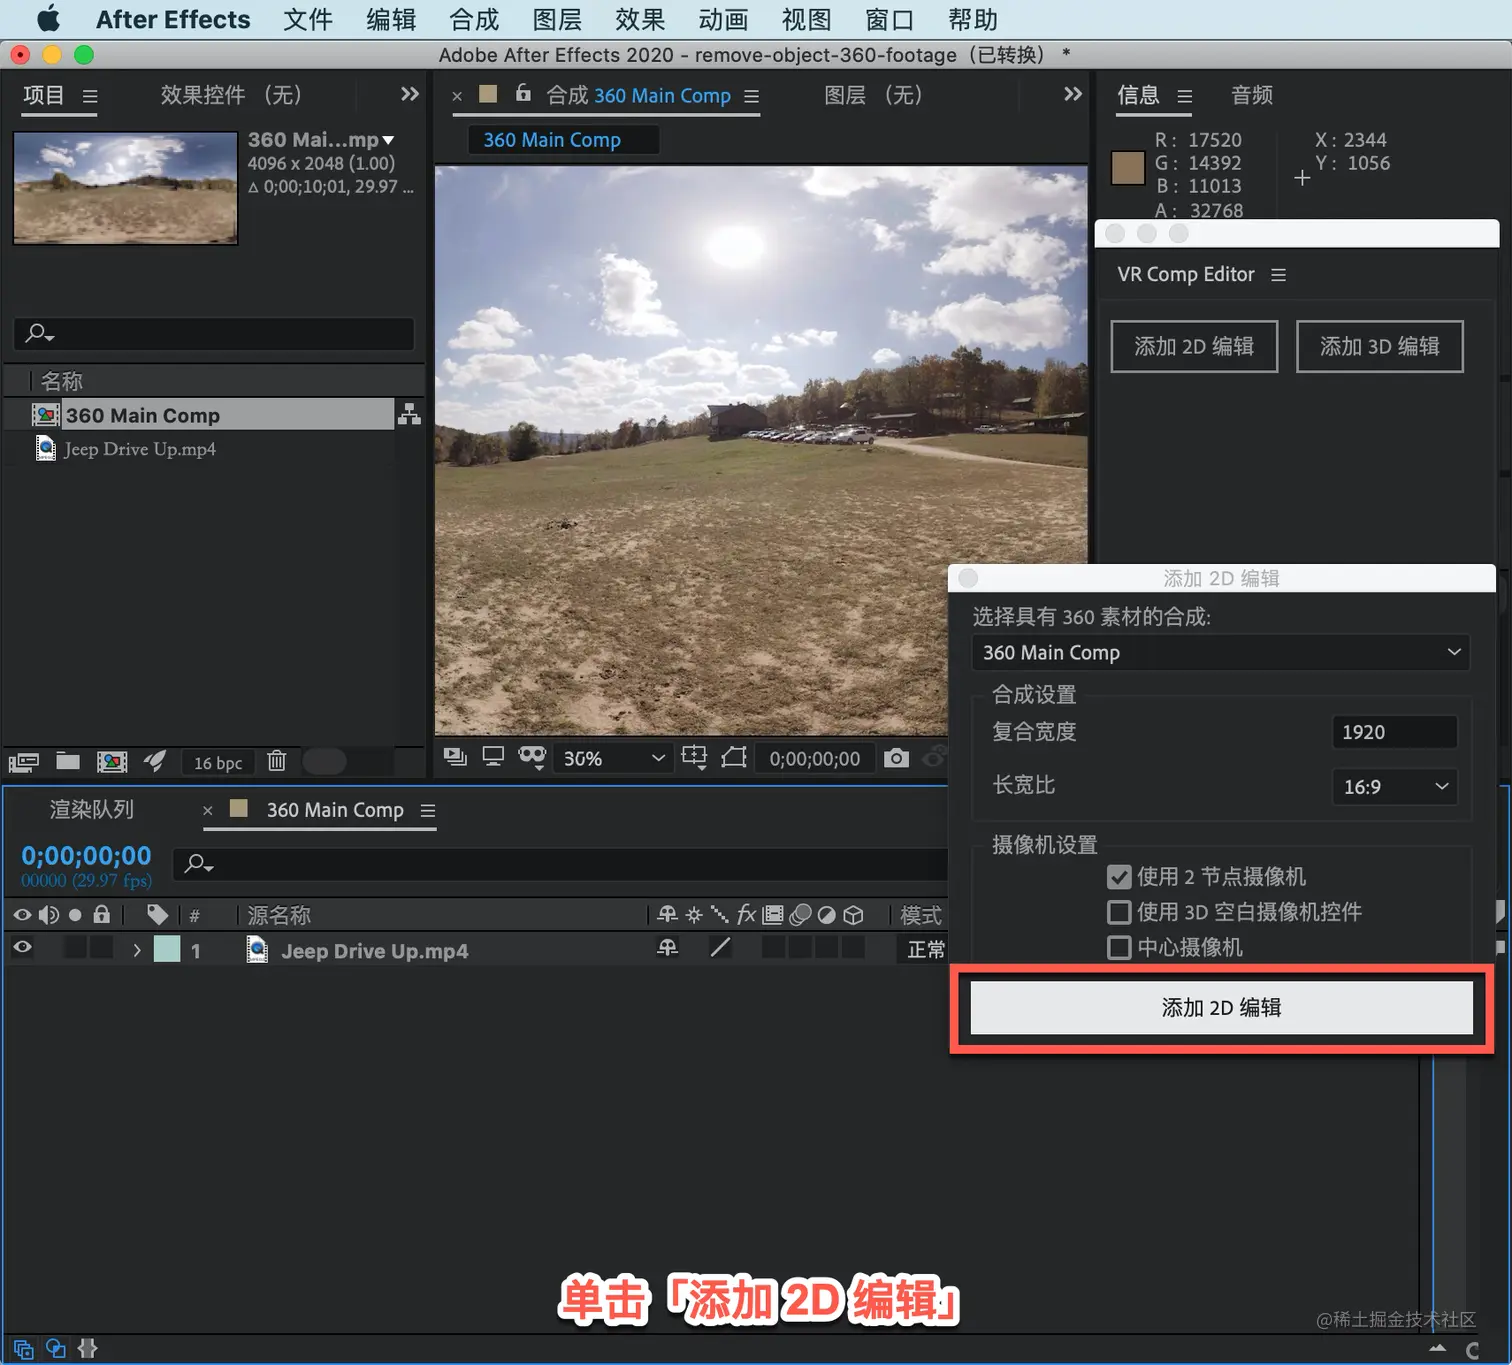Click the frame blending column icon
Viewport: 1512px width, 1365px height.
[773, 914]
